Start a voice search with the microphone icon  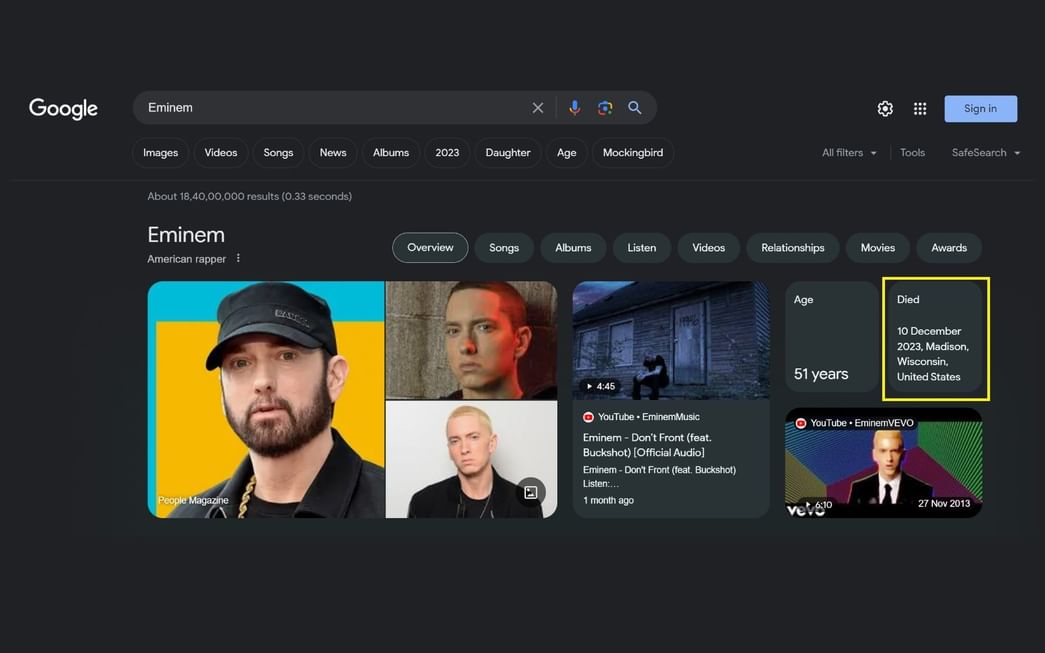tap(572, 107)
